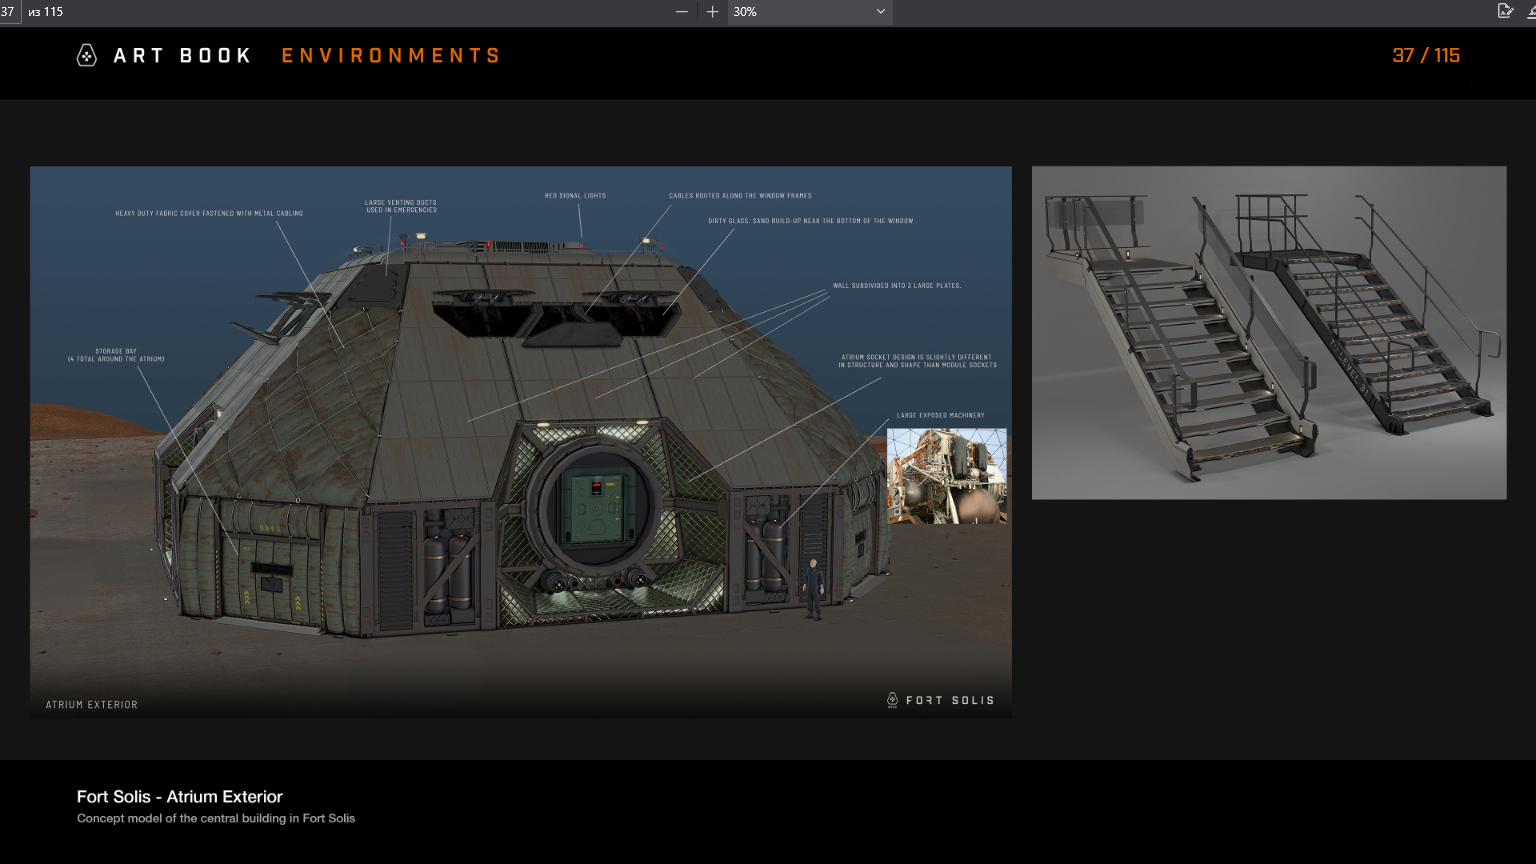This screenshot has width=1536, height=864.
Task: Click the 'из 115' total pages label
Action: click(x=46, y=12)
